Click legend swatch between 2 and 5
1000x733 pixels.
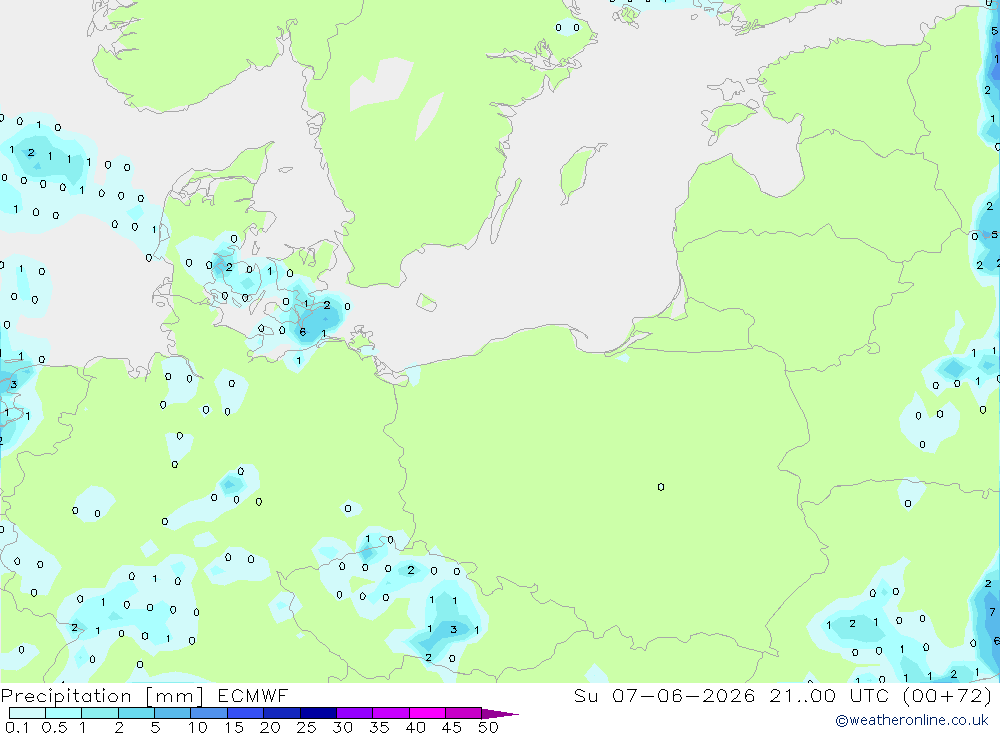point(136,713)
